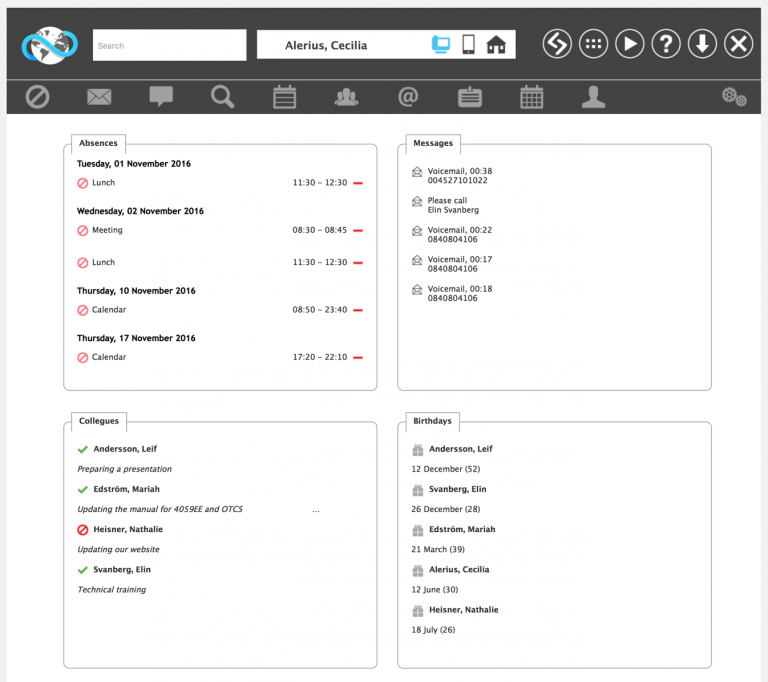Screen dimensions: 768x682
Task: Open help question mark button
Action: point(666,44)
